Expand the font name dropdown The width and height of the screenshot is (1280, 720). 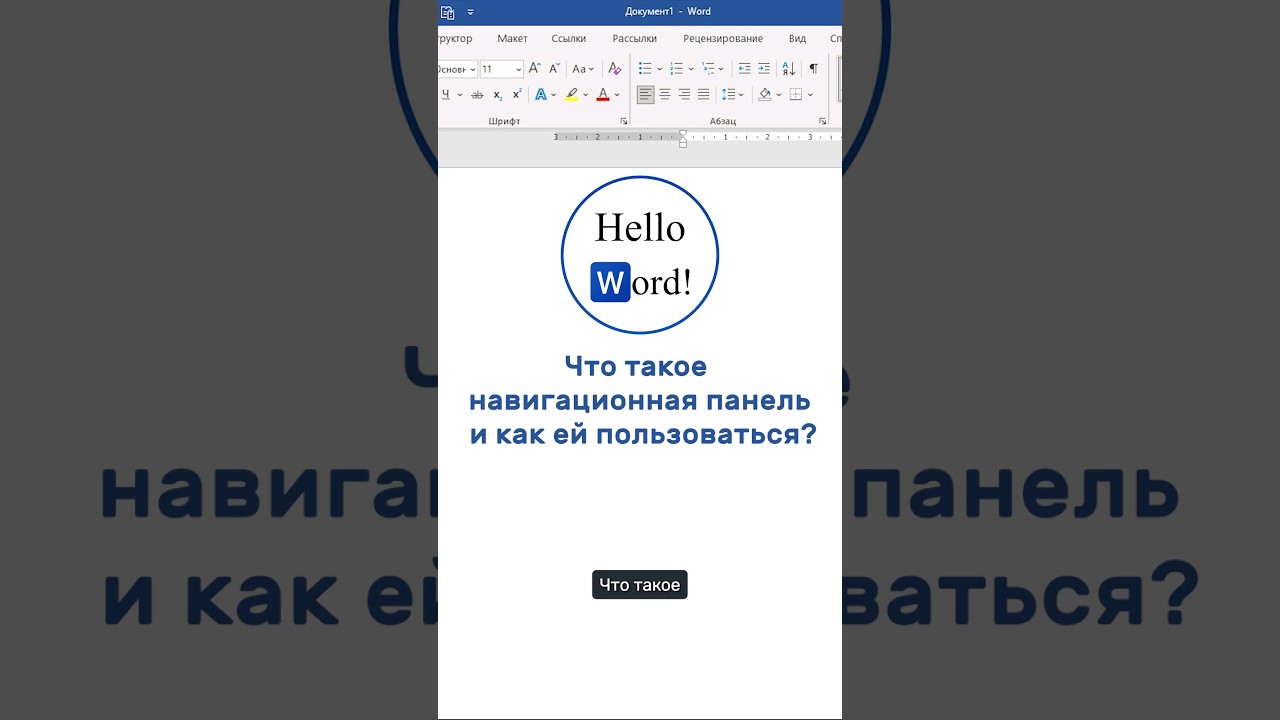coord(472,69)
